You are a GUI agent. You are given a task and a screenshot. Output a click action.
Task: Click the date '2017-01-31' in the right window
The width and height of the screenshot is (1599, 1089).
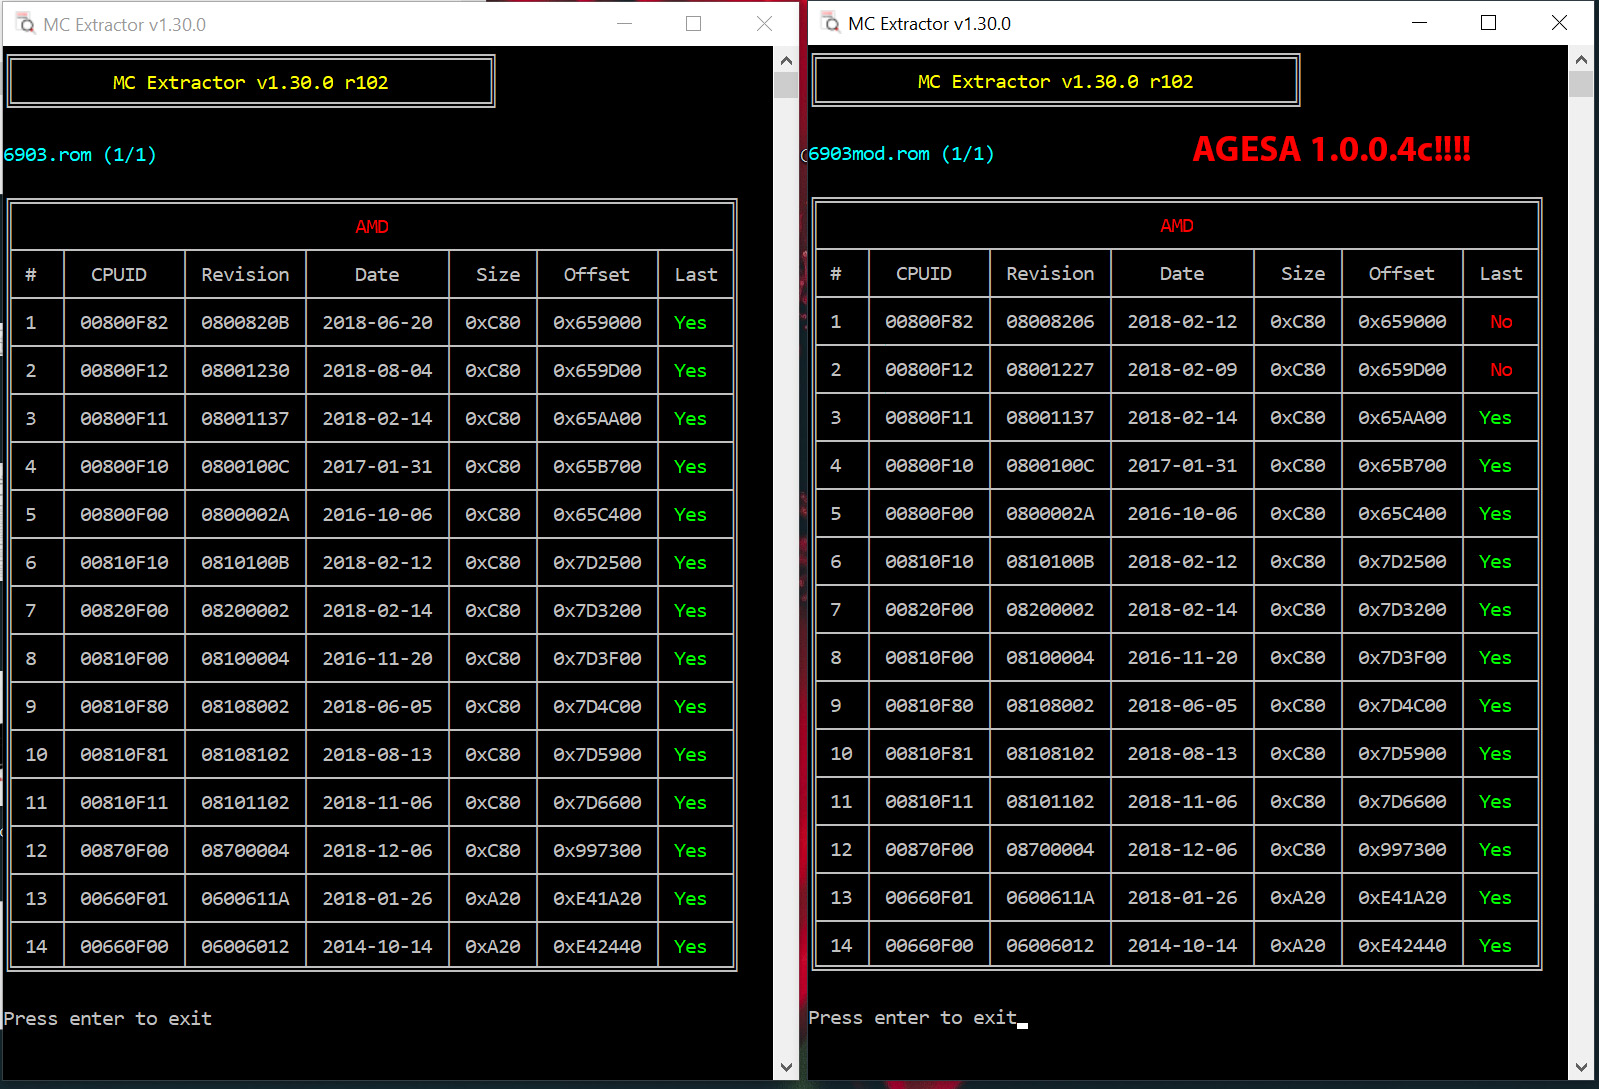pos(1182,466)
